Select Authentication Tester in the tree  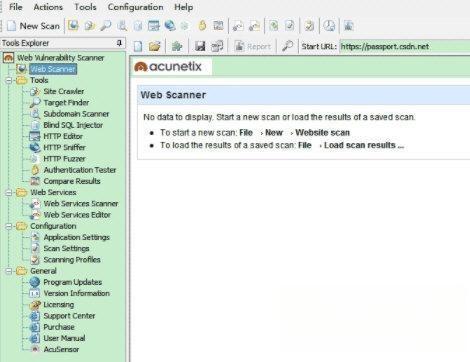(x=80, y=170)
